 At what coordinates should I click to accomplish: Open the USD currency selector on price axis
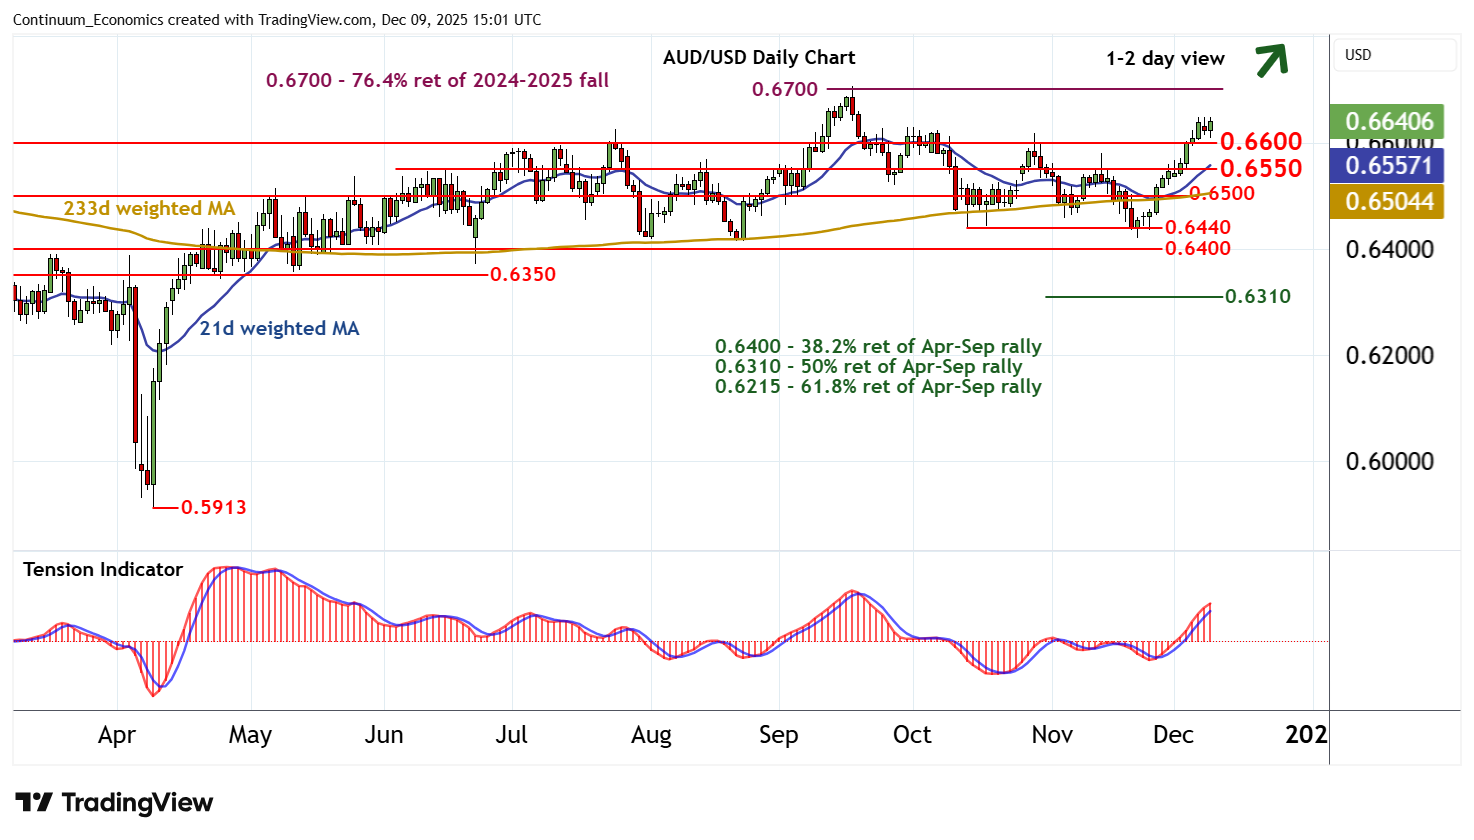click(1394, 55)
